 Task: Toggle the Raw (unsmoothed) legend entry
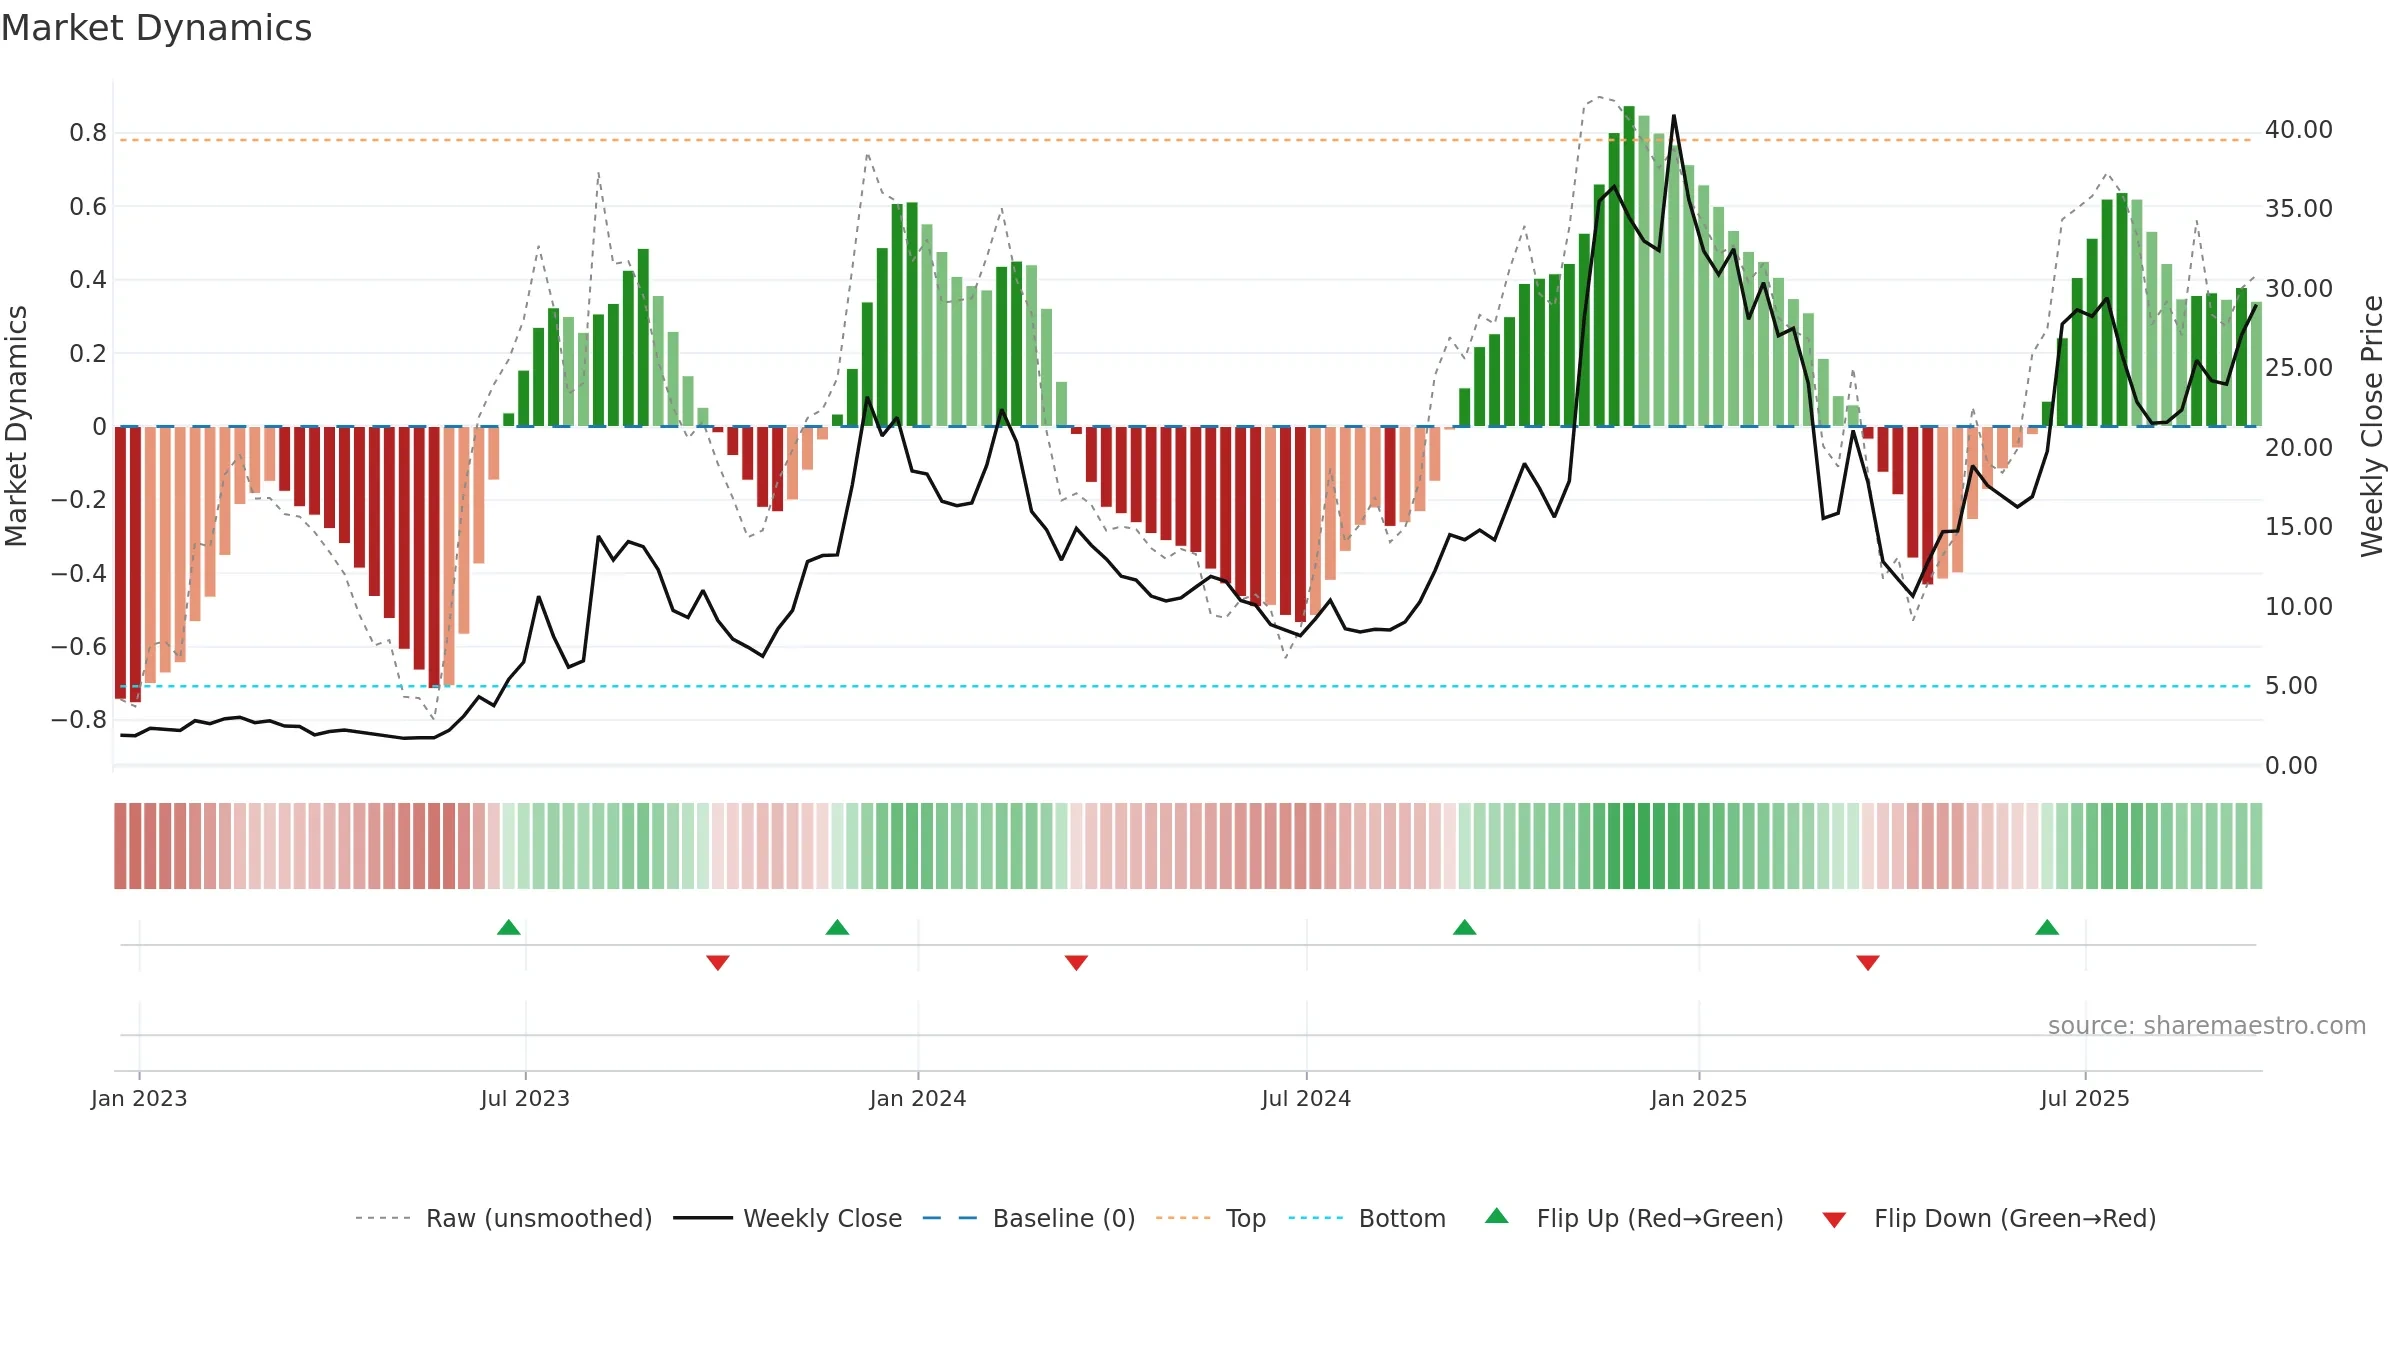tap(503, 1218)
